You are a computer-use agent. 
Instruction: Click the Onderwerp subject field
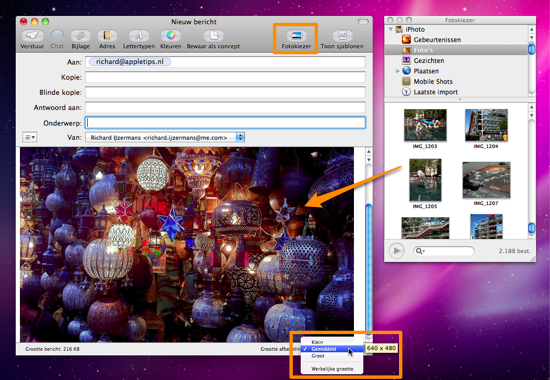coord(225,122)
